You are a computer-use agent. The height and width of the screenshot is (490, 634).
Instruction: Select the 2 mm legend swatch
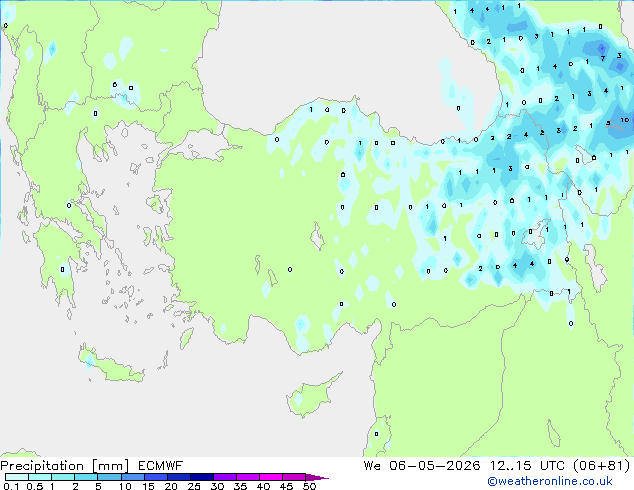86,477
